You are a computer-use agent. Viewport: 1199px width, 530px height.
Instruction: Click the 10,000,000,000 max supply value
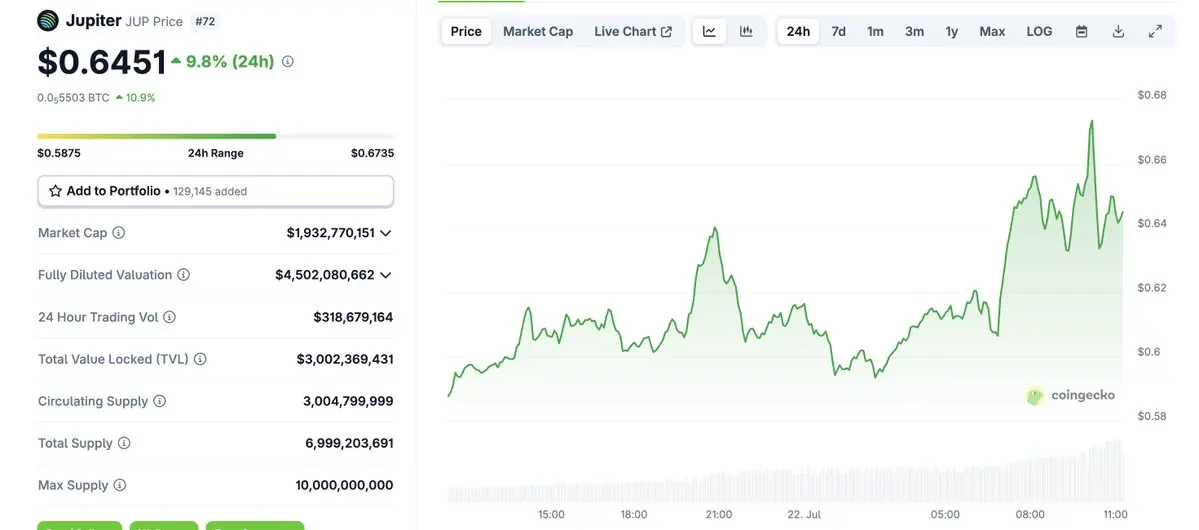click(x=344, y=485)
